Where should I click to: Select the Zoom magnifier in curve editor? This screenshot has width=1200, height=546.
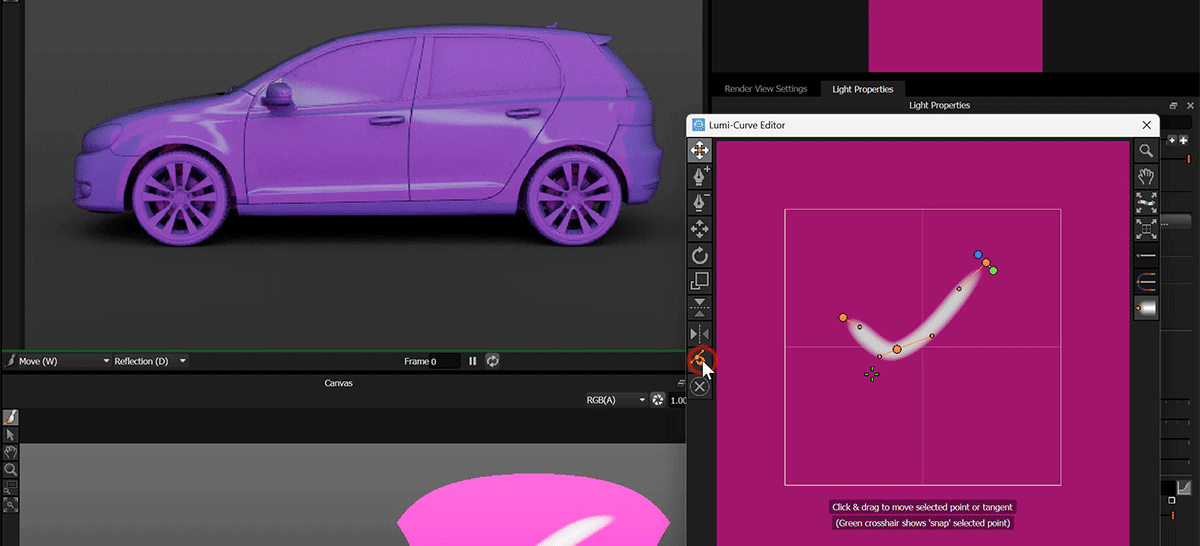click(x=1146, y=151)
